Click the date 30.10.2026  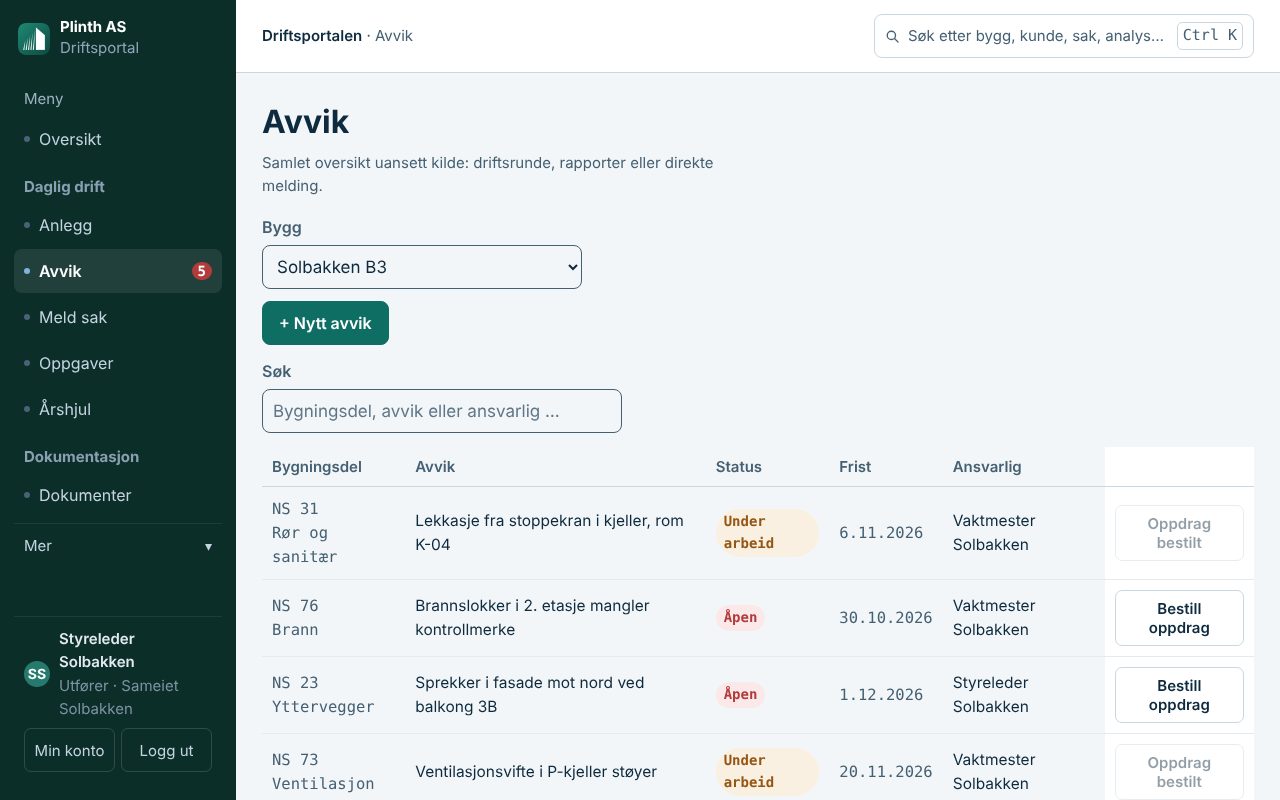point(886,618)
